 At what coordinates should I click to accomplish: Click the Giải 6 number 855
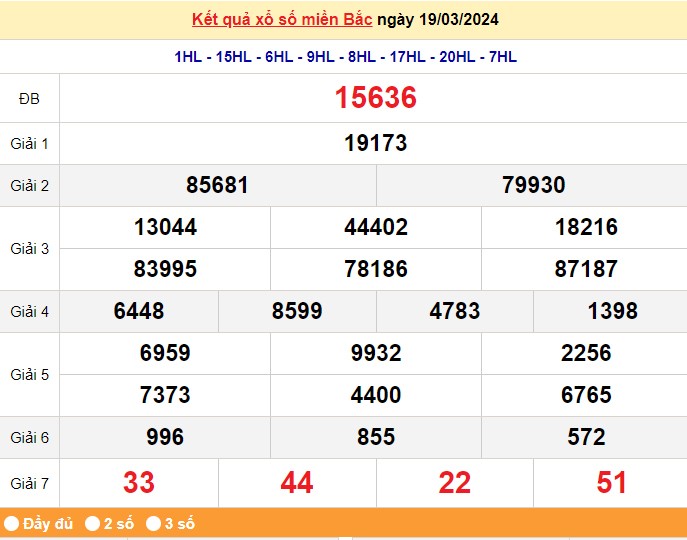[376, 437]
